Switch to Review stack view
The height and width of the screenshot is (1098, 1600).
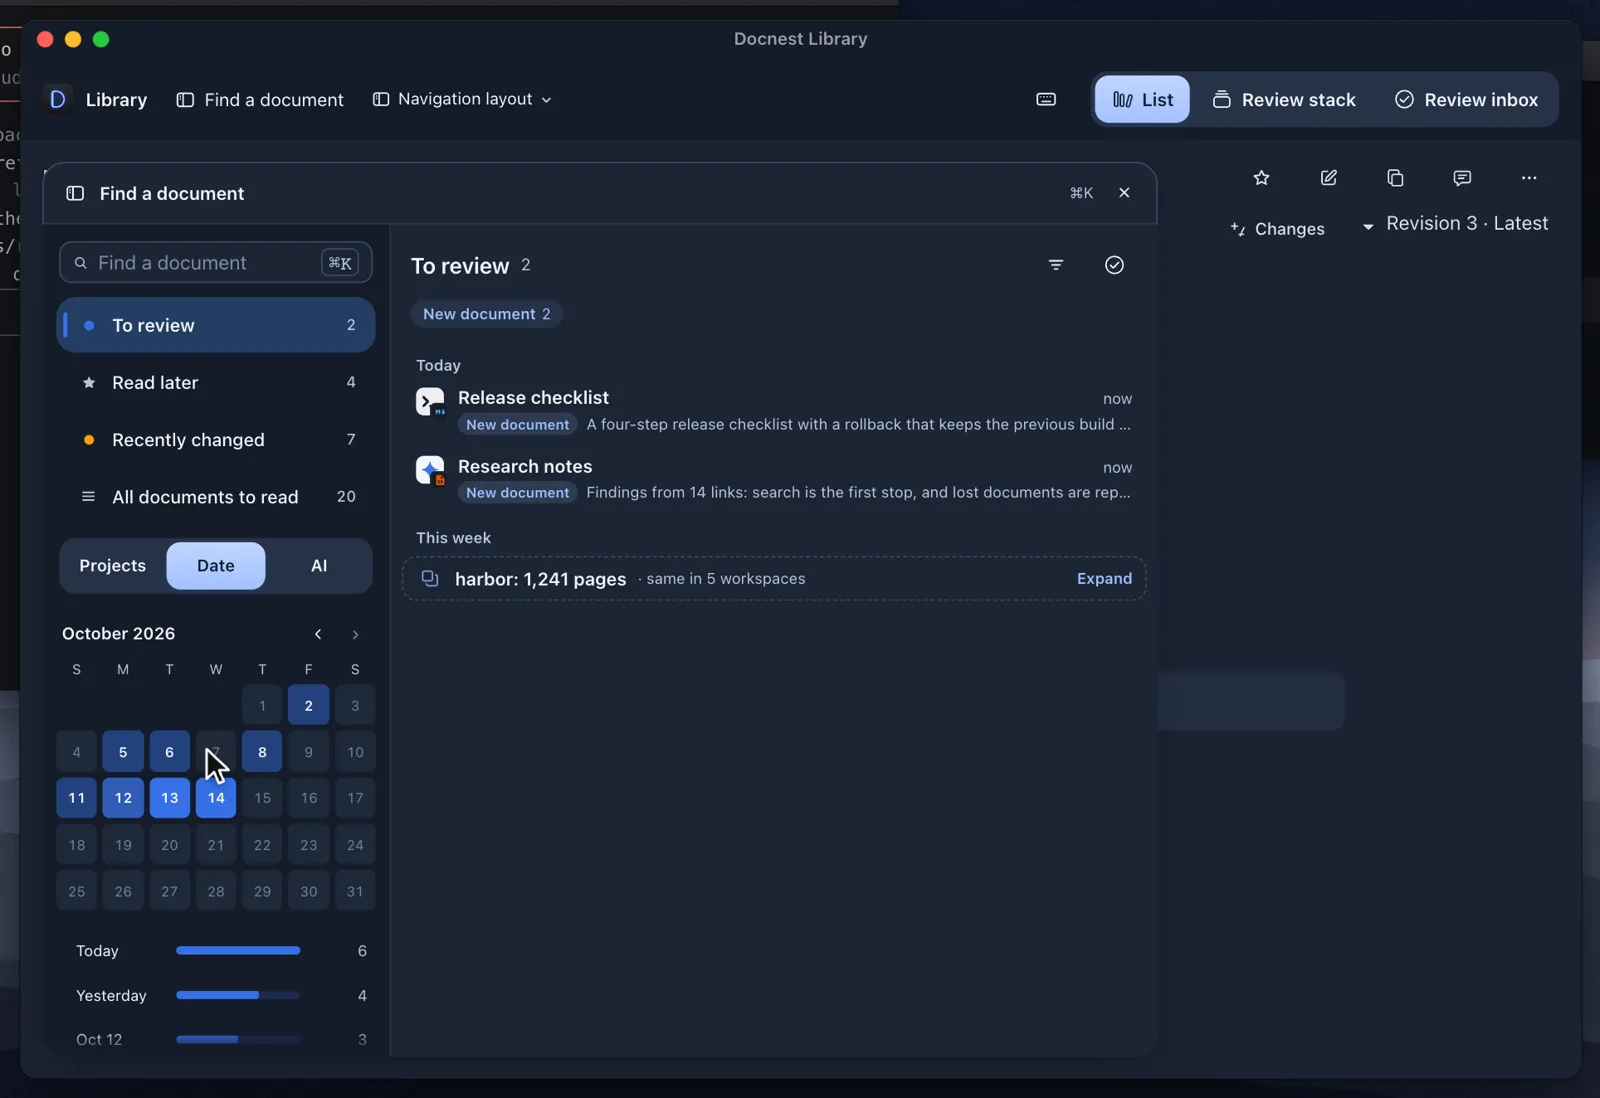click(x=1284, y=99)
